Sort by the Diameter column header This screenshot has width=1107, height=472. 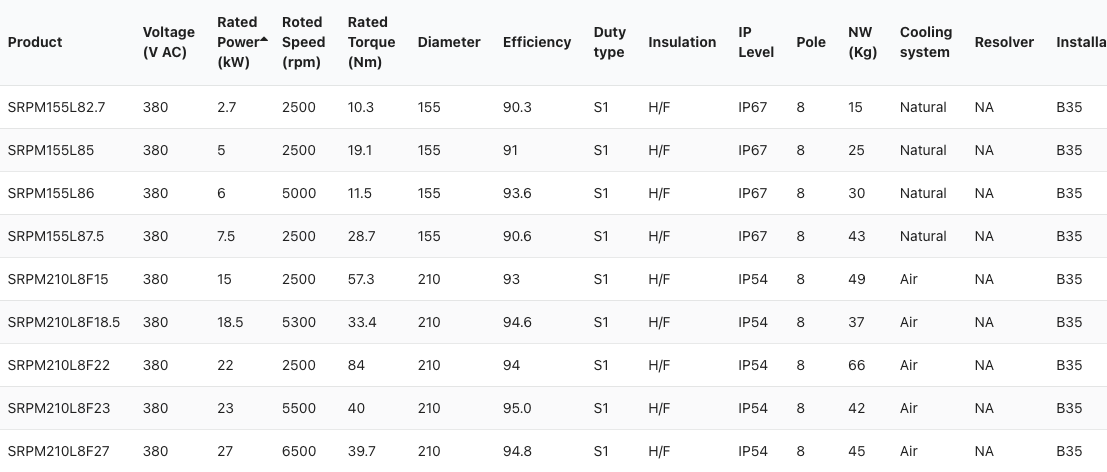(449, 42)
